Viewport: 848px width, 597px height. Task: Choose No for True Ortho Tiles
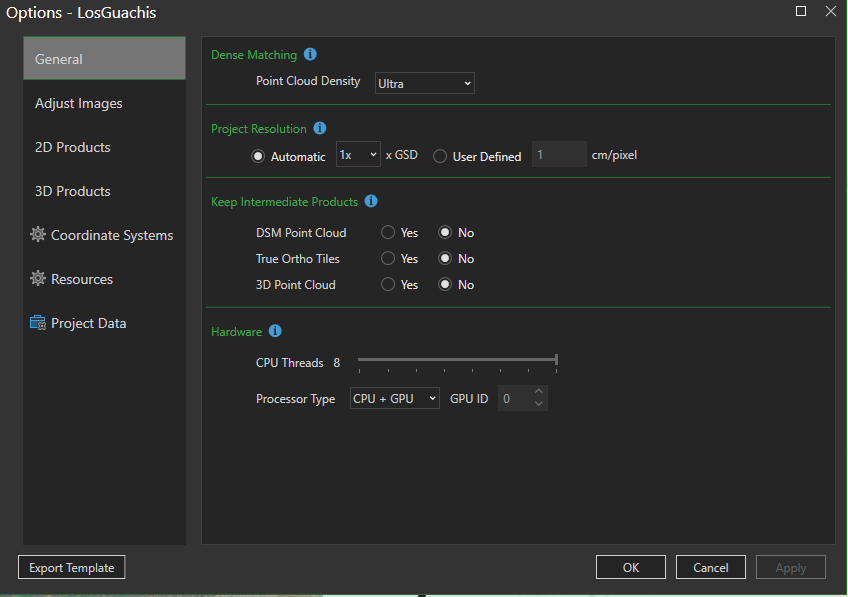pyautogui.click(x=445, y=258)
